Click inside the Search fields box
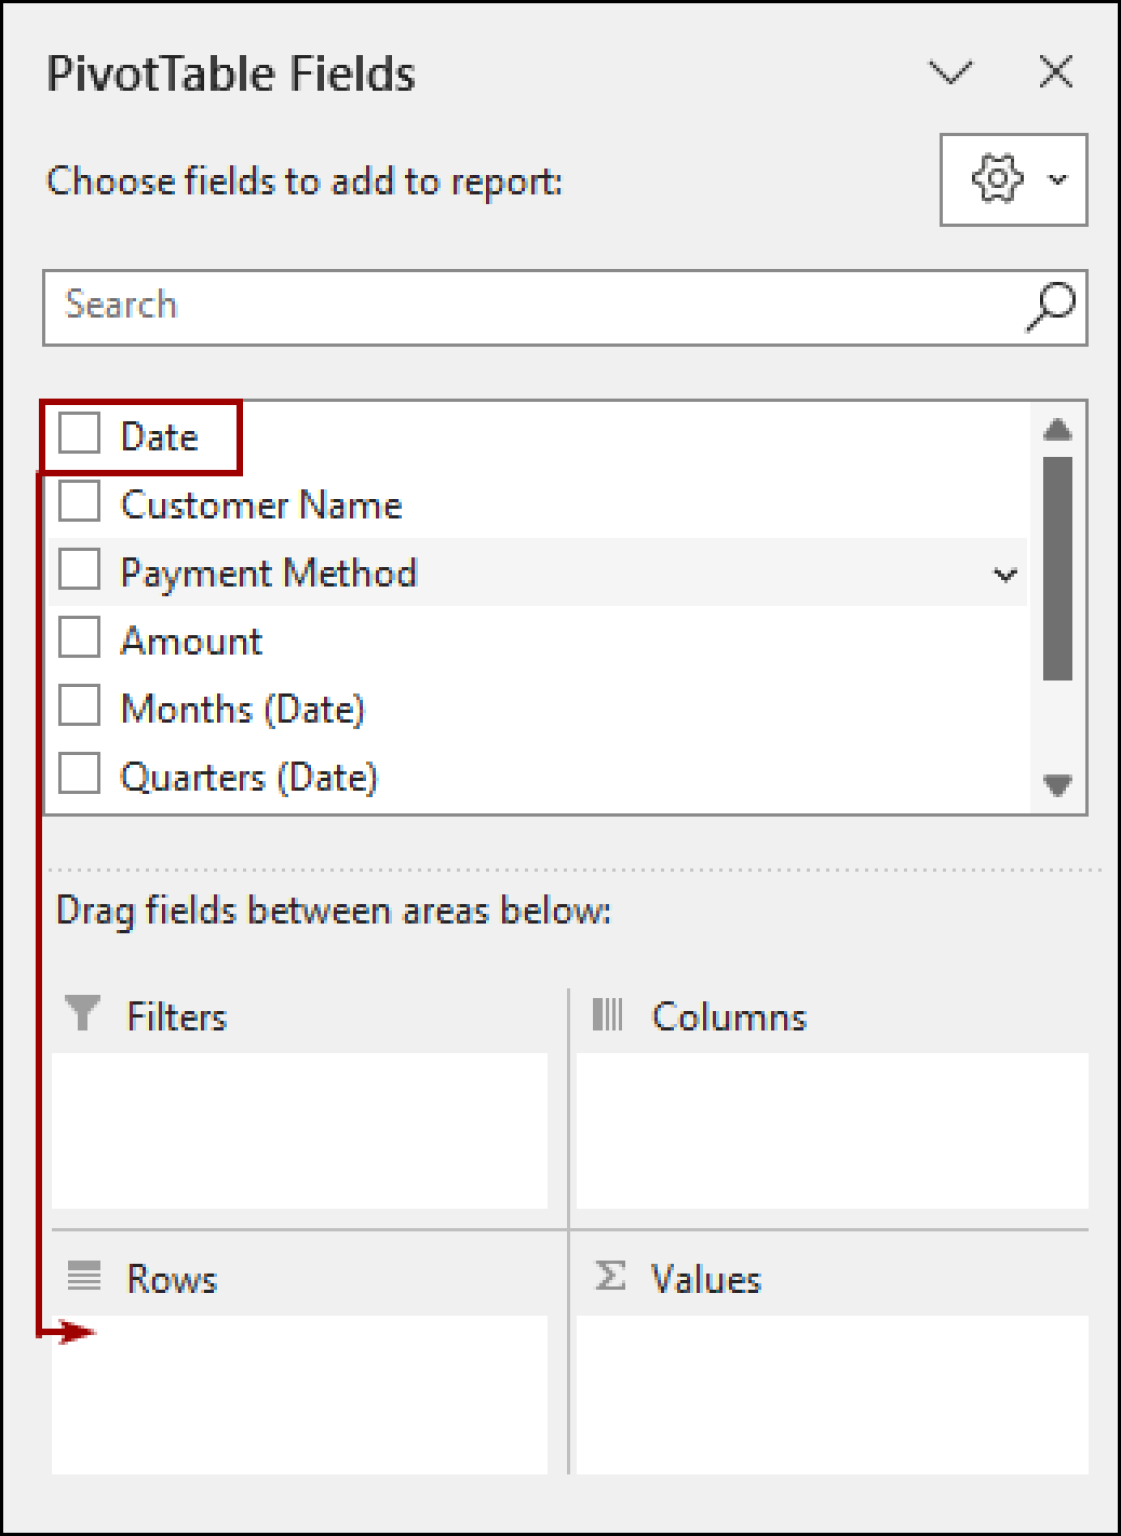The height and width of the screenshot is (1536, 1121). [400, 305]
